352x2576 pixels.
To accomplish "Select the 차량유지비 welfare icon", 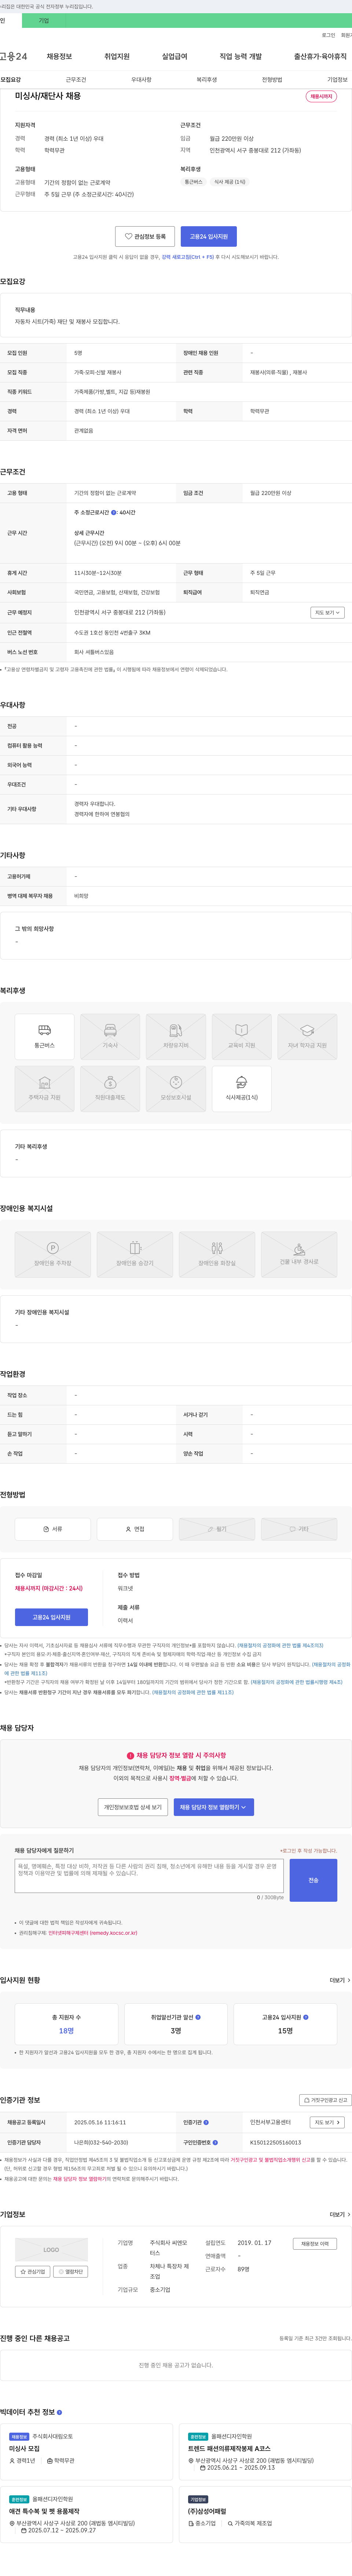I will pos(176,1037).
